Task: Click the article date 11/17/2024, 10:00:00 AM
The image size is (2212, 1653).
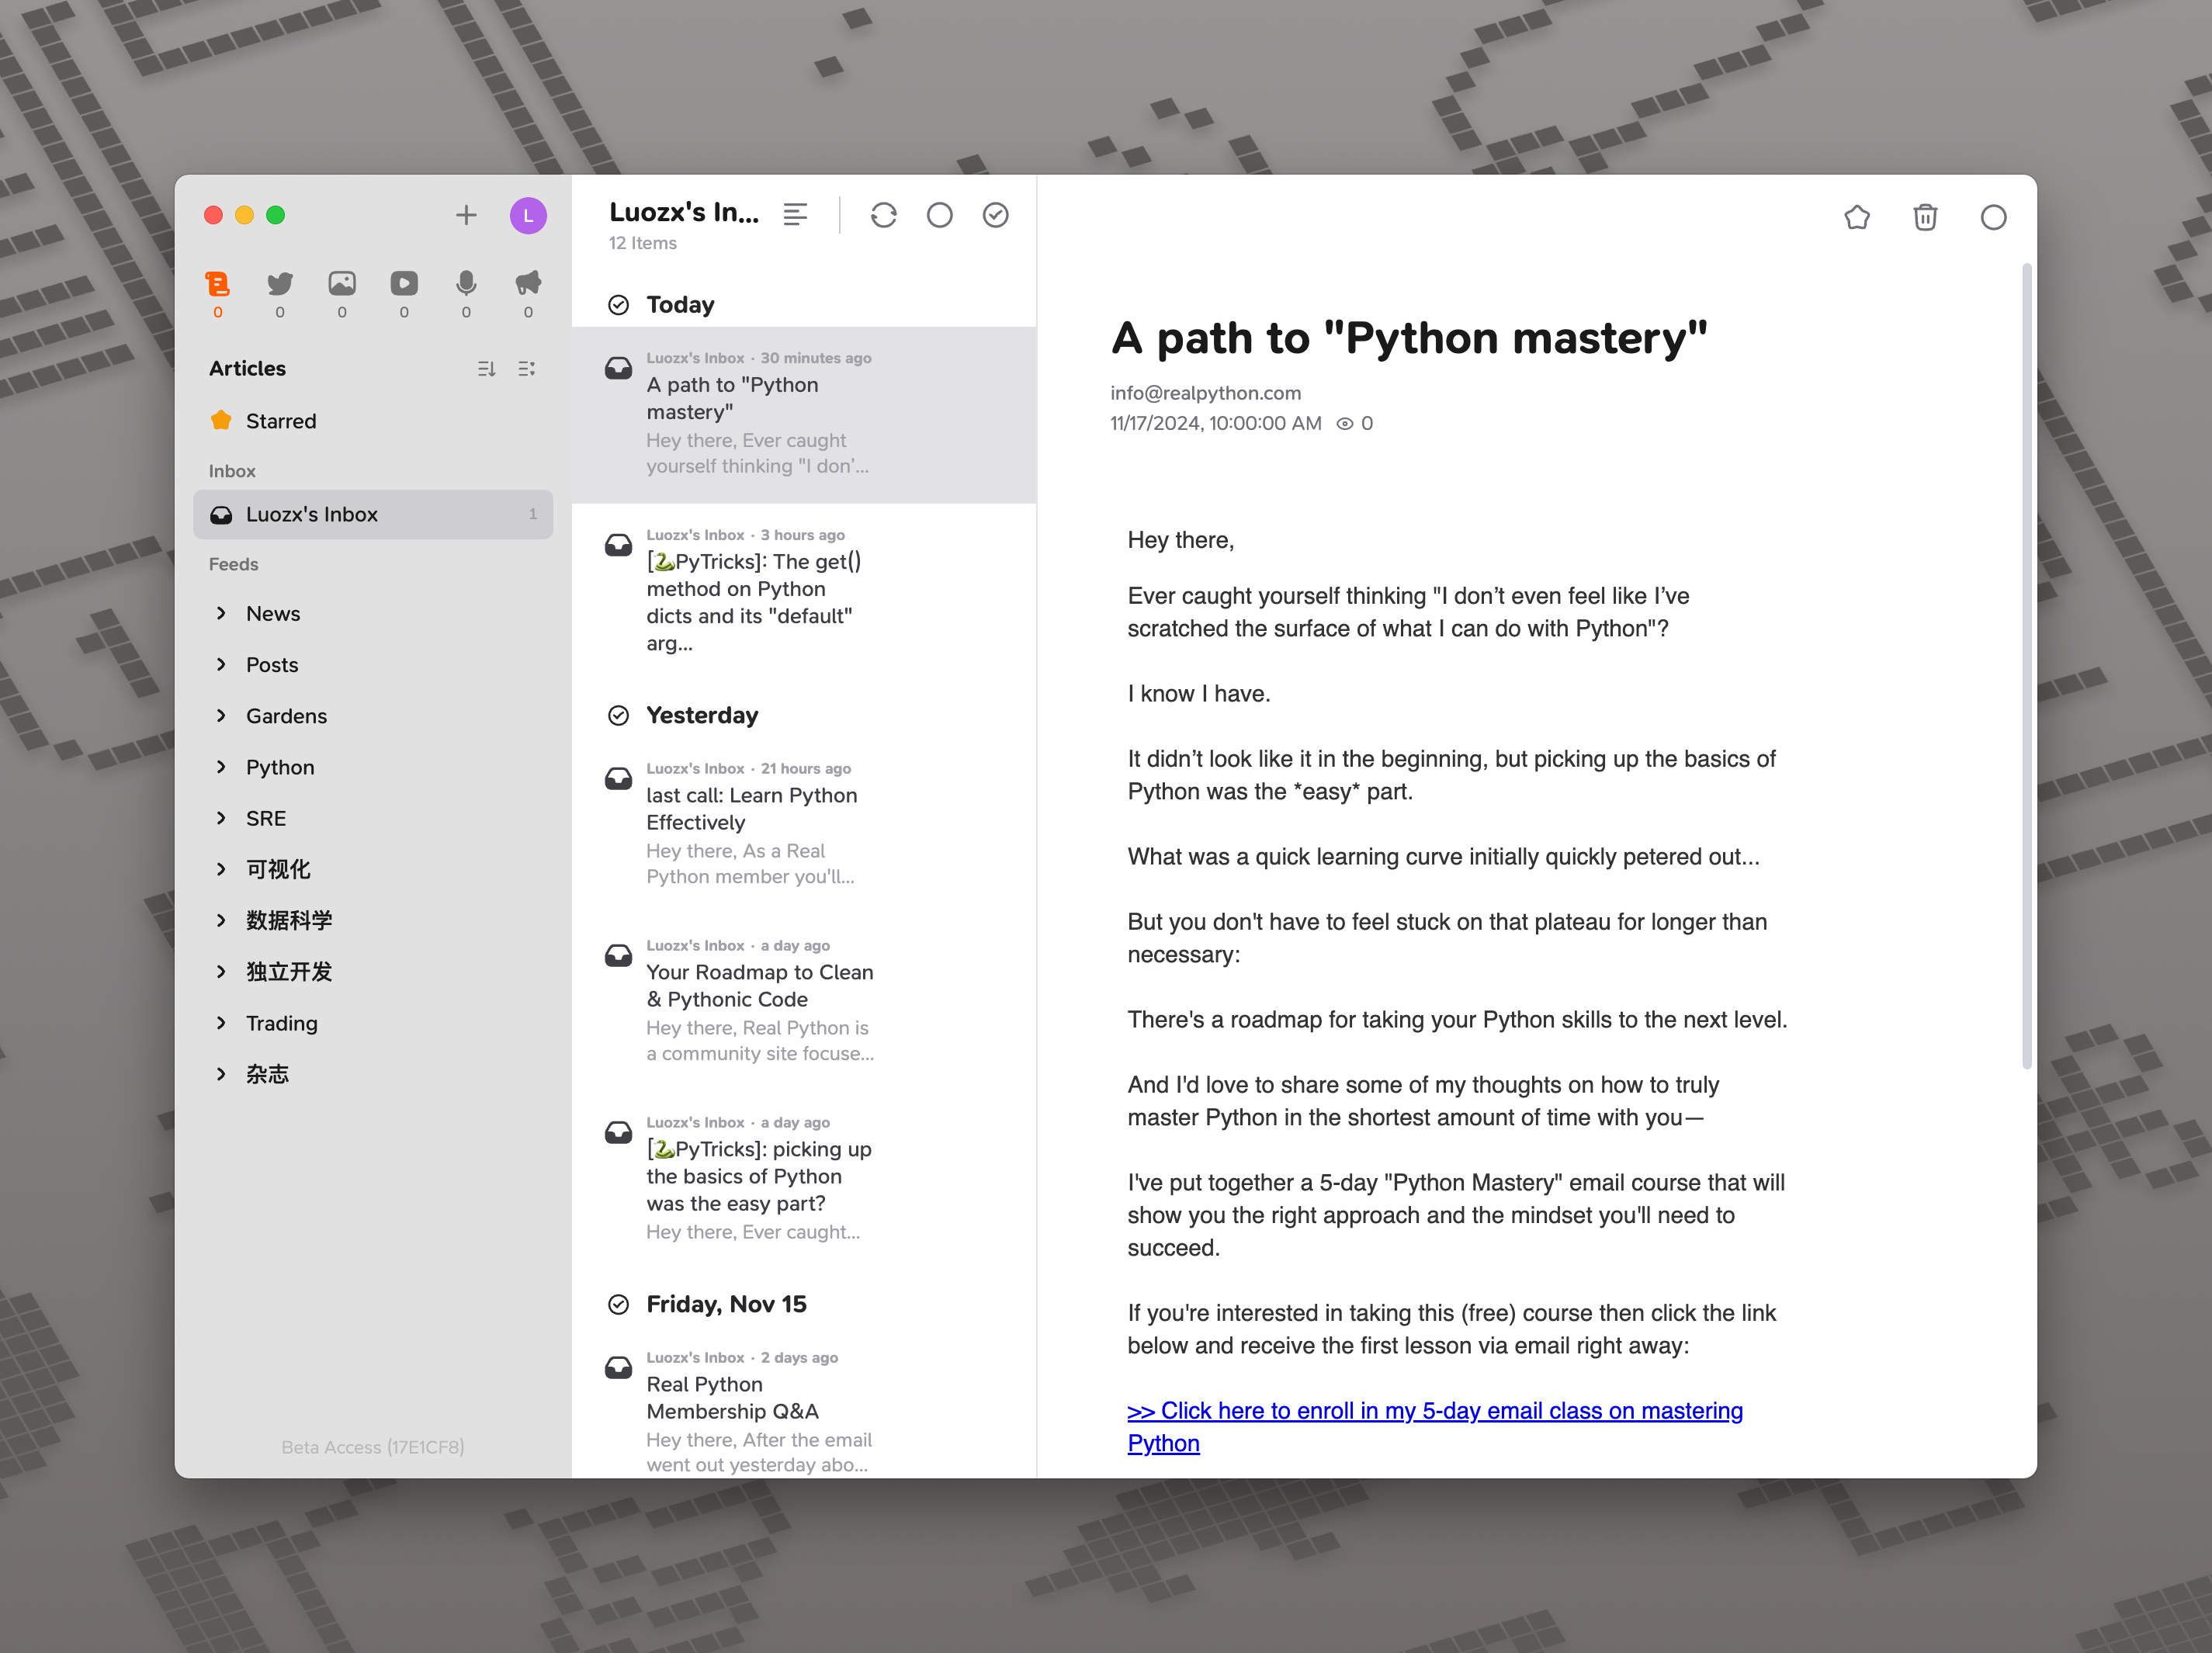Action: [1216, 424]
